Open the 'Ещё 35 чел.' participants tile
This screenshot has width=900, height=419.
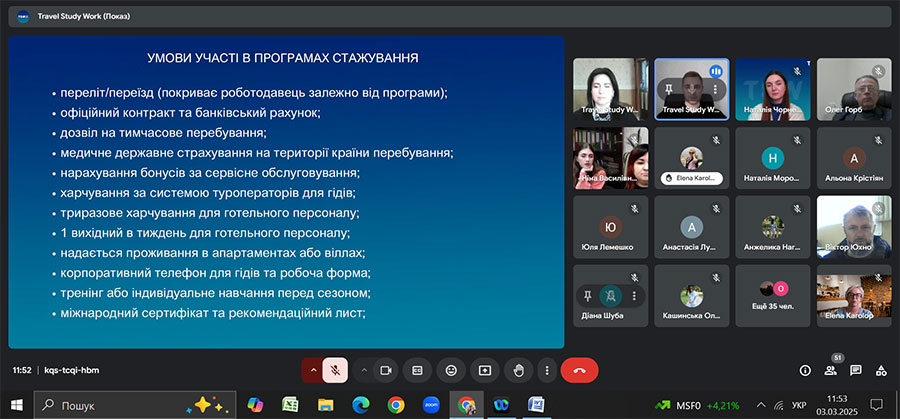click(x=773, y=296)
